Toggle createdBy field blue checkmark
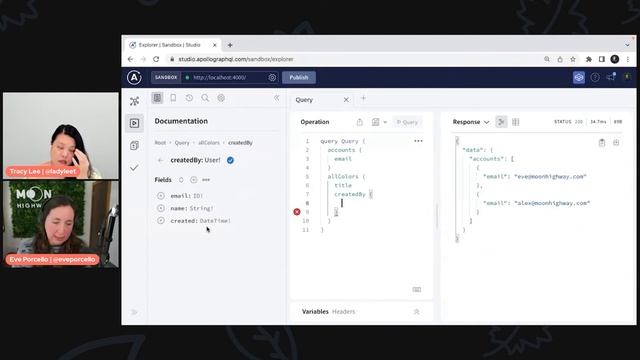Viewport: 640px width, 360px height. [x=230, y=160]
